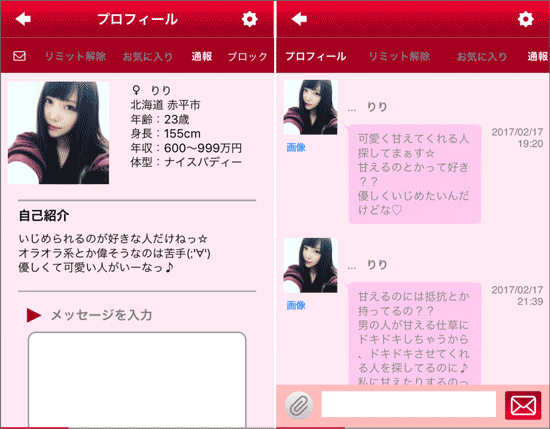
Task: Focus the large message text area on profile
Action: (x=137, y=380)
